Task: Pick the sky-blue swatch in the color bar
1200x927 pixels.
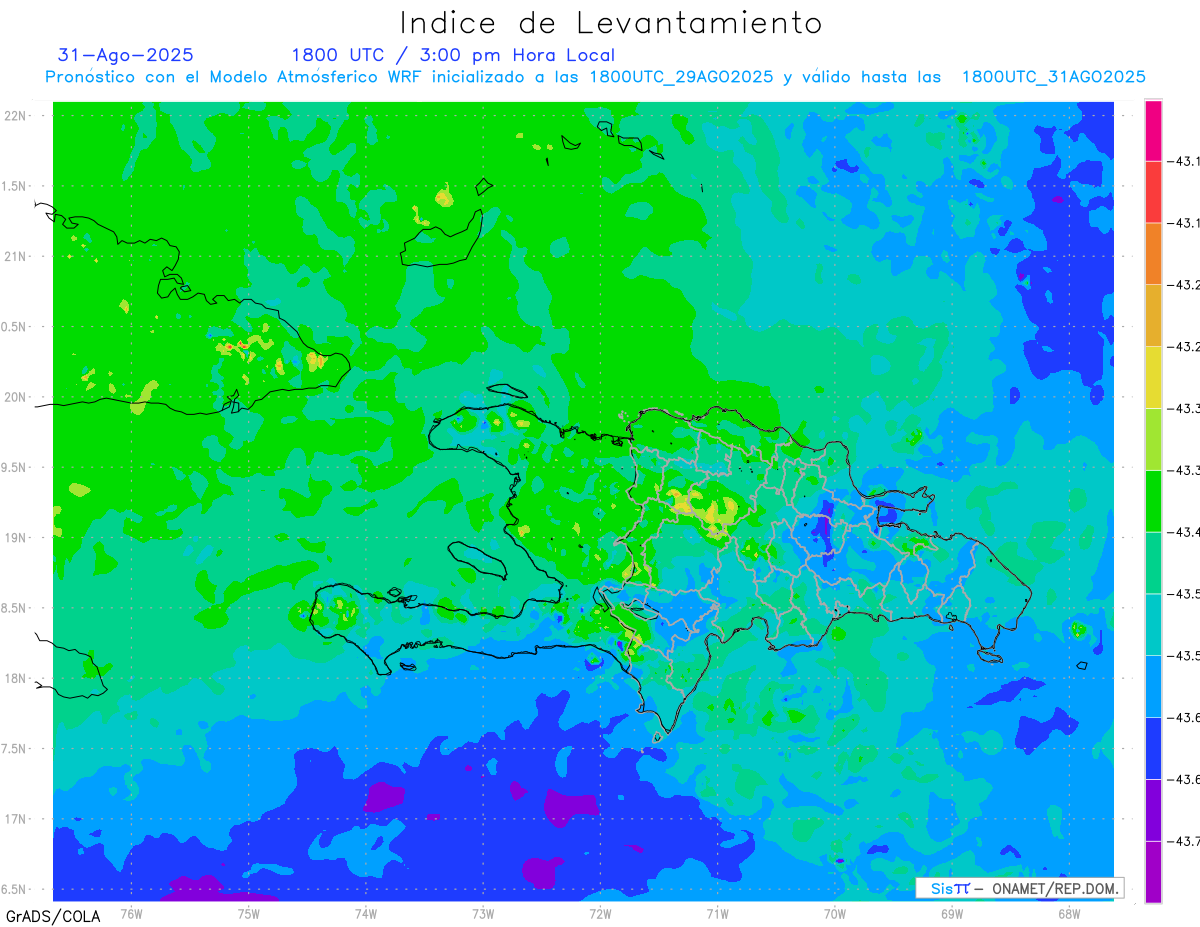Action: pos(1153,686)
